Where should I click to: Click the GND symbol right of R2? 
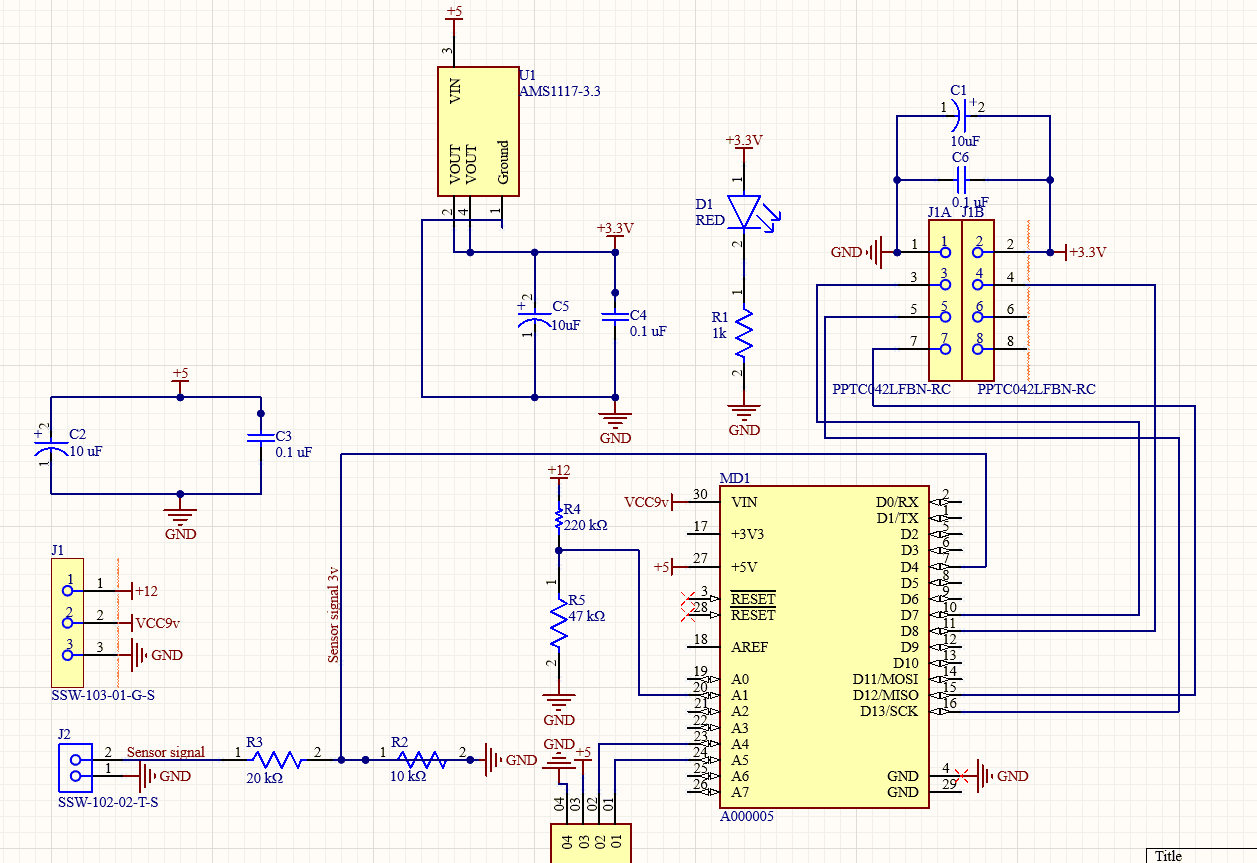(511, 760)
